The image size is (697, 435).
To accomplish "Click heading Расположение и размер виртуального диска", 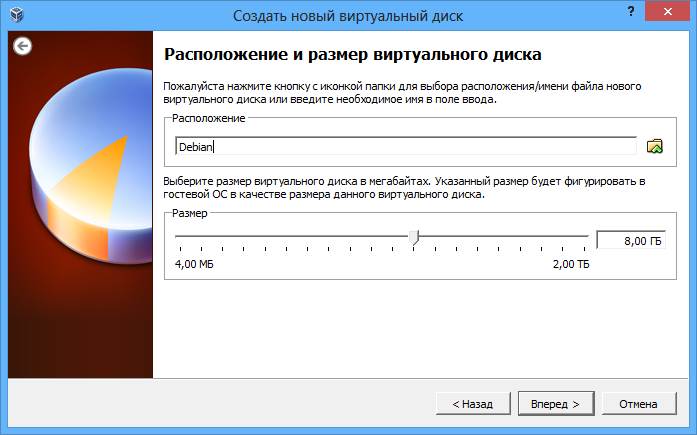I will coord(353,55).
